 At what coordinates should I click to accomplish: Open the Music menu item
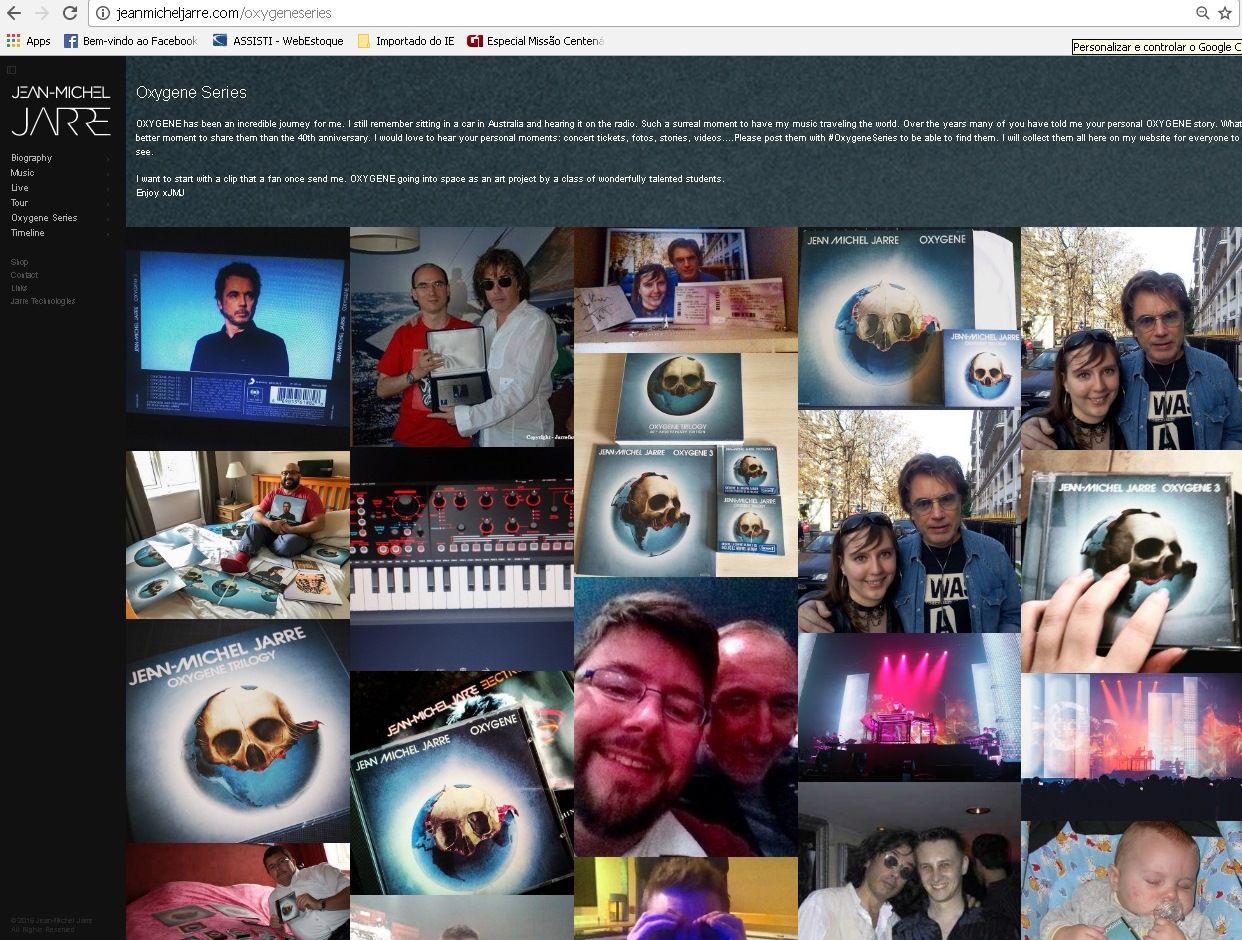click(22, 173)
